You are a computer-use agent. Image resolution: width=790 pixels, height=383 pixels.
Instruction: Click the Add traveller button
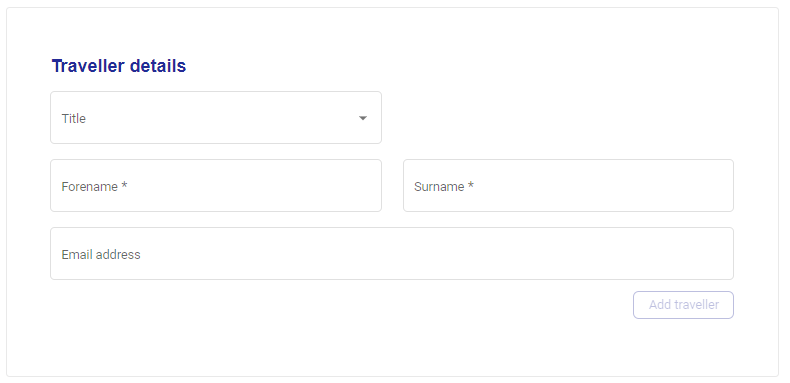point(683,305)
